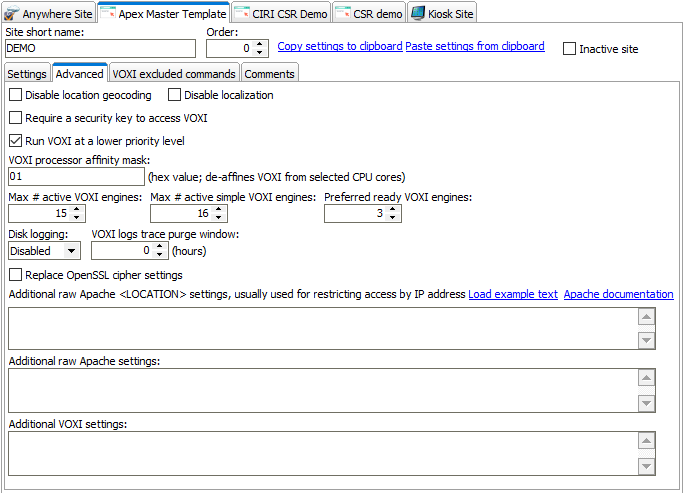The image size is (684, 493).
Task: Switch to the CIRI CSR Demo tab
Action: click(x=281, y=13)
